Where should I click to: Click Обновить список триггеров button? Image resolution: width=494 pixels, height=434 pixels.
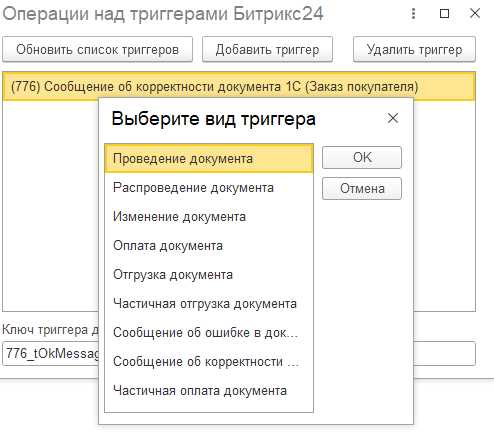pos(97,49)
